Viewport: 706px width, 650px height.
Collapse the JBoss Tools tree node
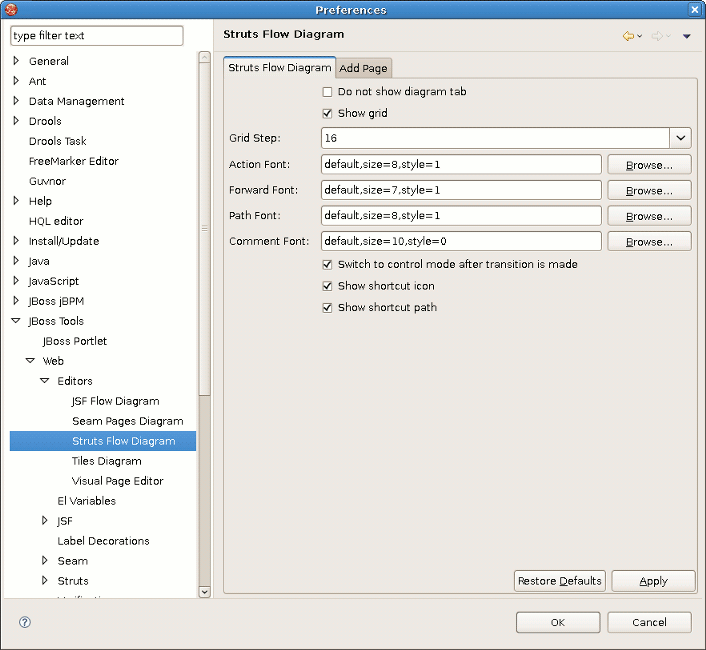pyautogui.click(x=16, y=321)
